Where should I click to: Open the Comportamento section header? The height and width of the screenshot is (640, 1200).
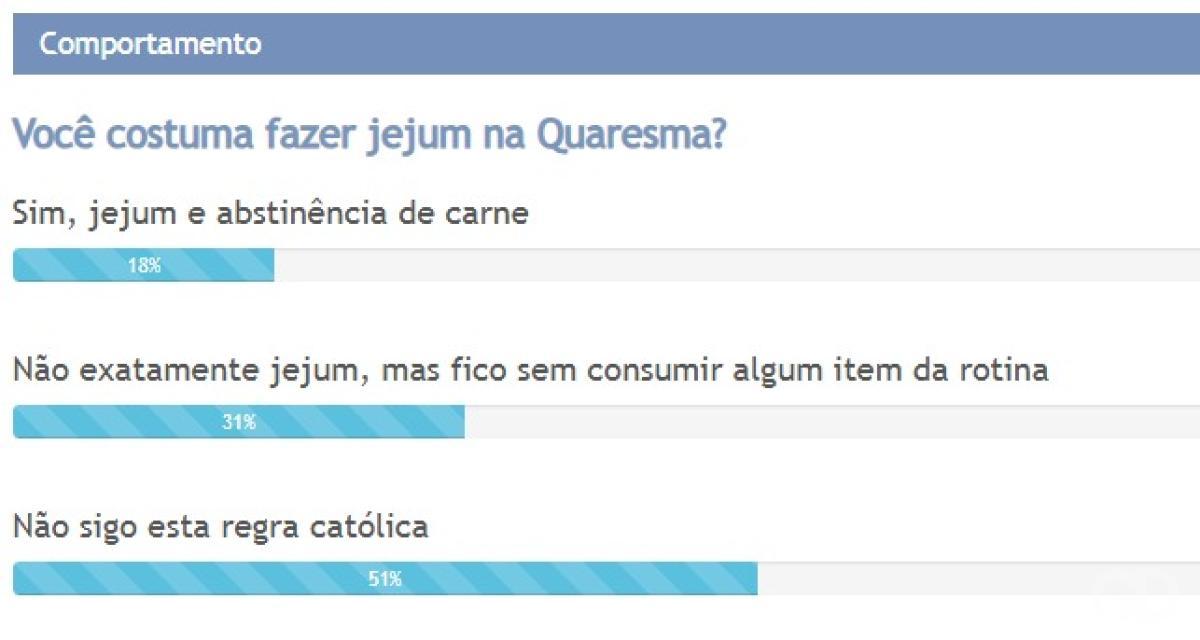click(x=150, y=44)
